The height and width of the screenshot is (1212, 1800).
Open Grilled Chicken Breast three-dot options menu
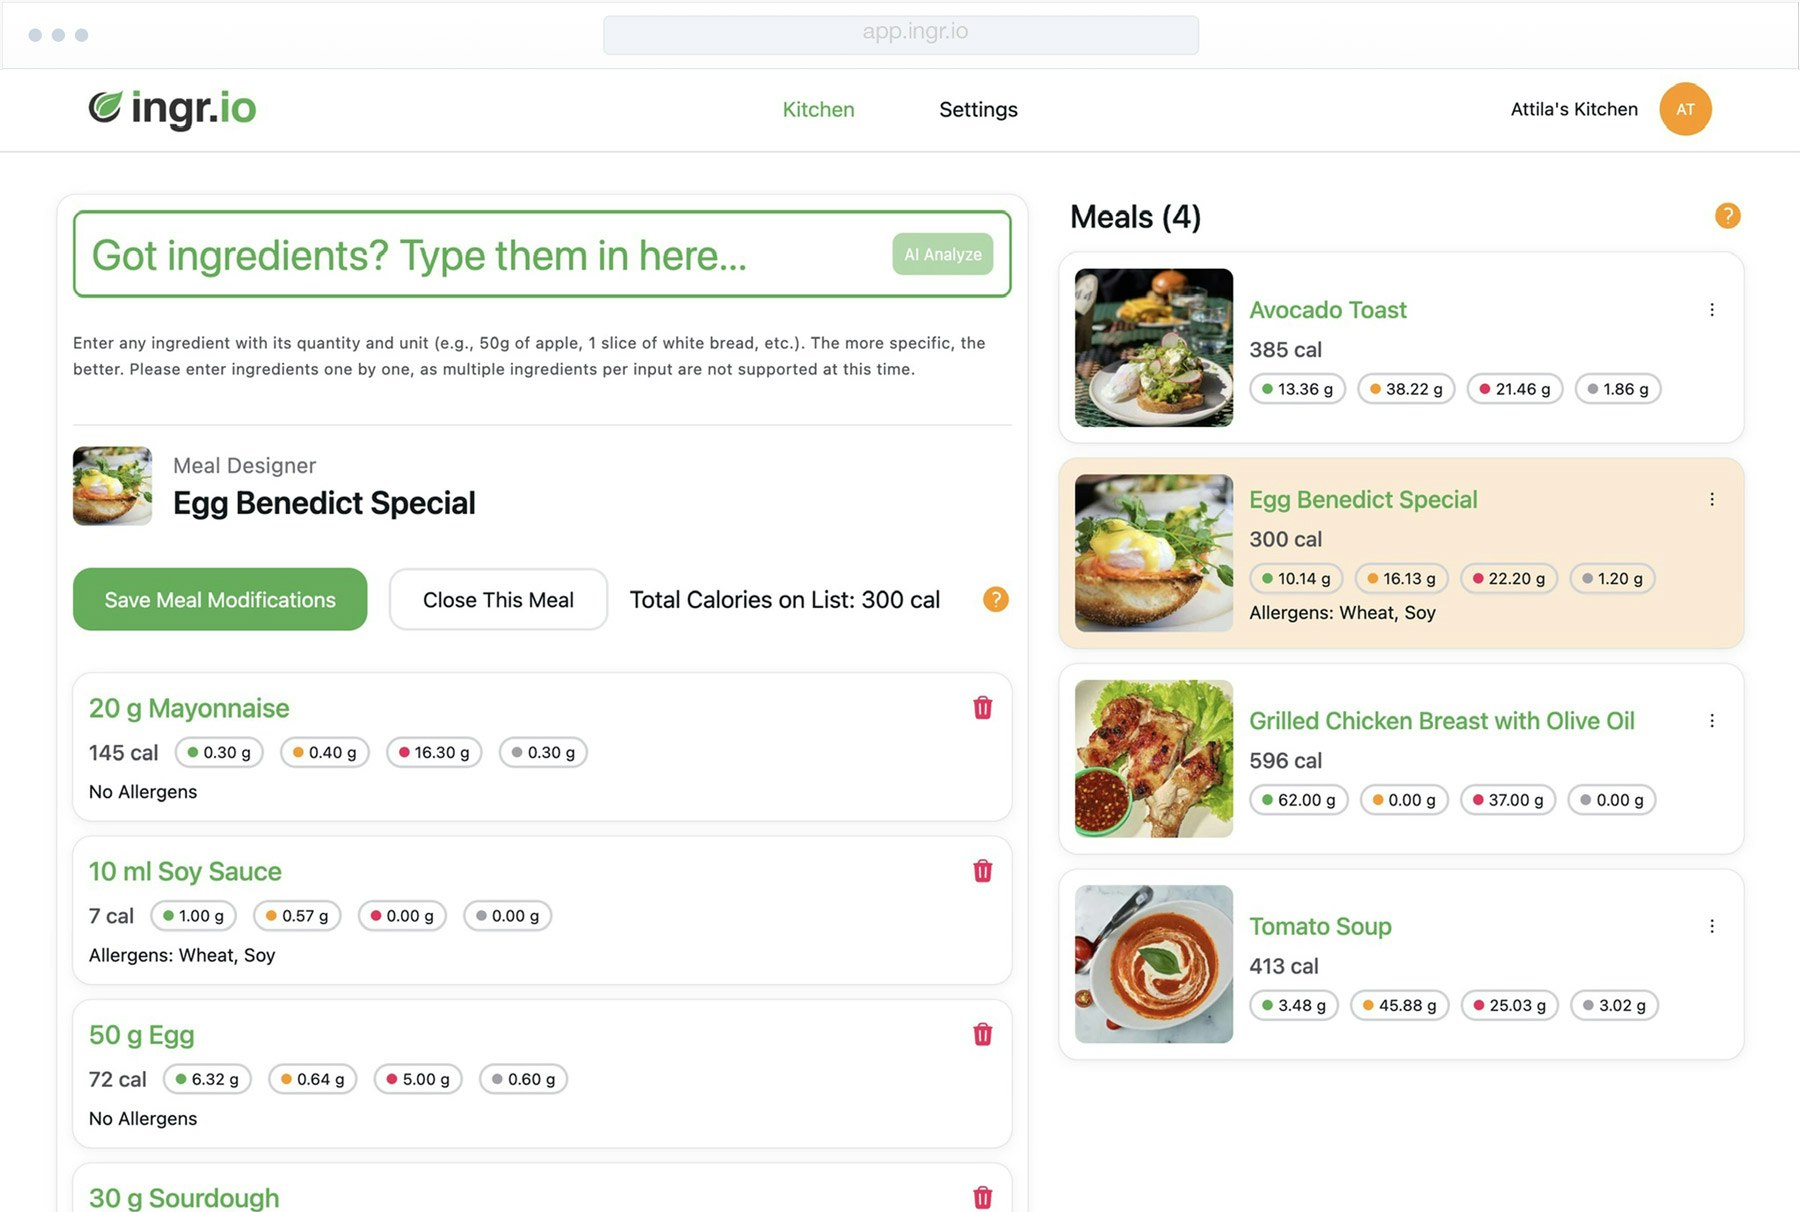1712,721
